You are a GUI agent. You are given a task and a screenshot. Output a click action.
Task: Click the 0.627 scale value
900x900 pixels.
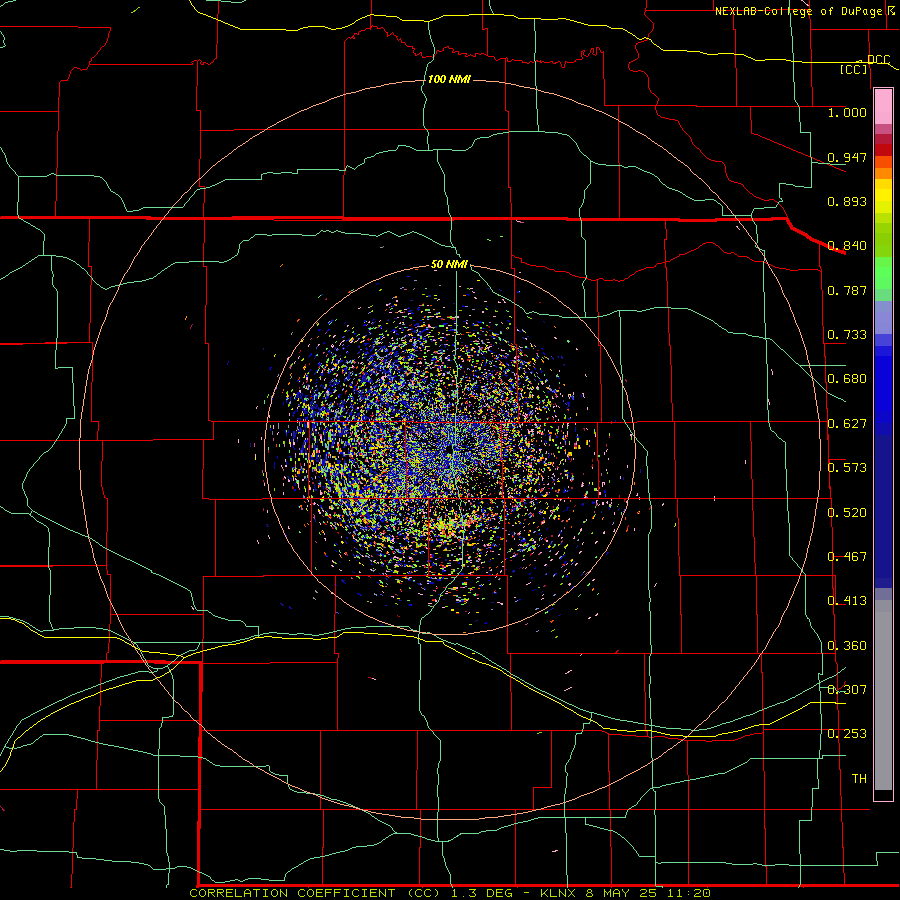tap(847, 424)
